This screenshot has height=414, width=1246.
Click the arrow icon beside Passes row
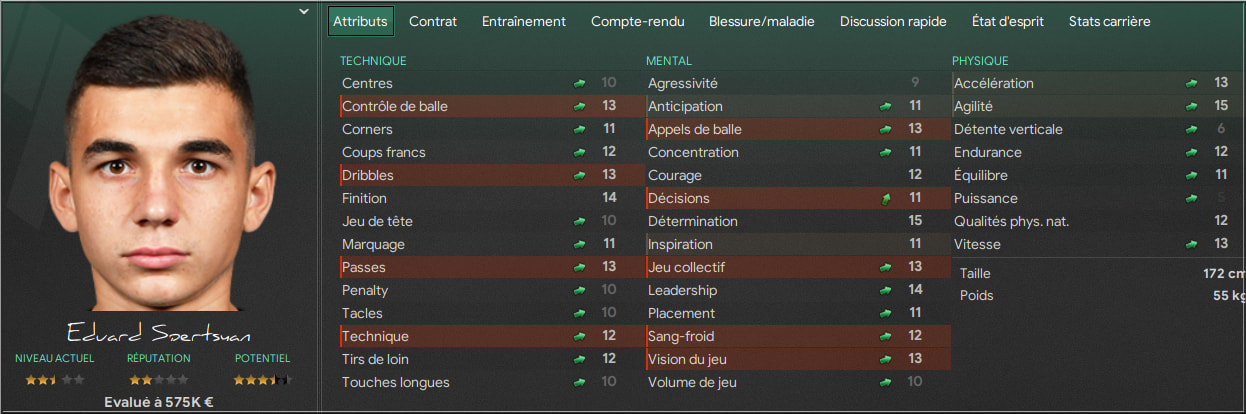(x=579, y=268)
